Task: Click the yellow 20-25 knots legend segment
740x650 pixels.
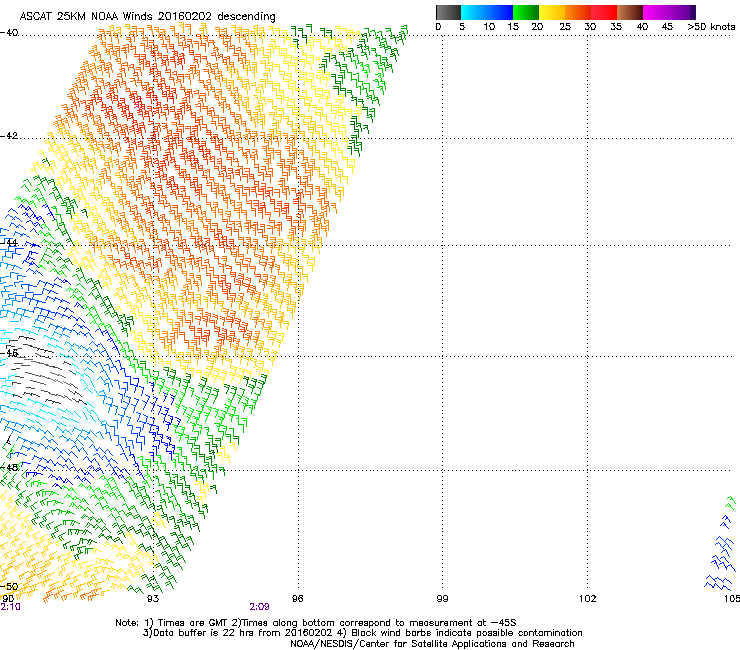Action: [x=552, y=12]
